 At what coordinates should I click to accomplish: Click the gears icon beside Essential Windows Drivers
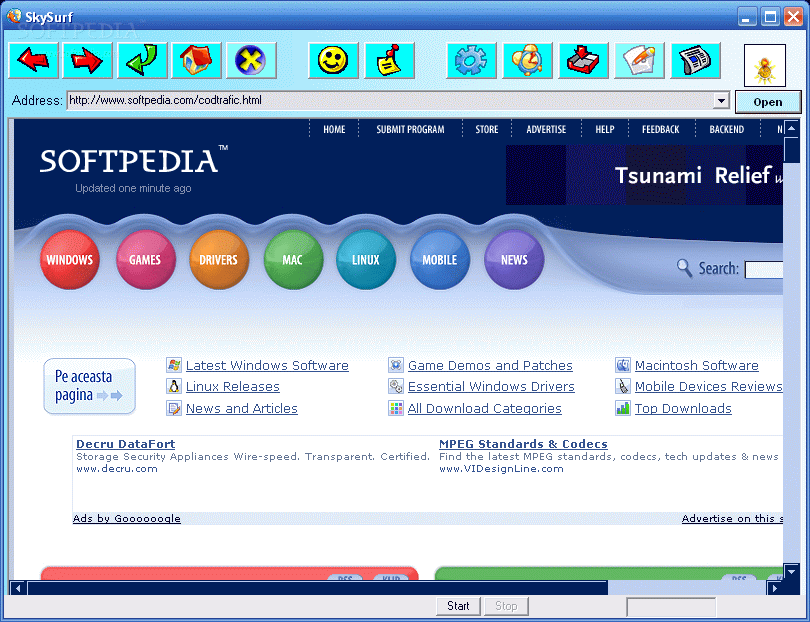click(396, 386)
